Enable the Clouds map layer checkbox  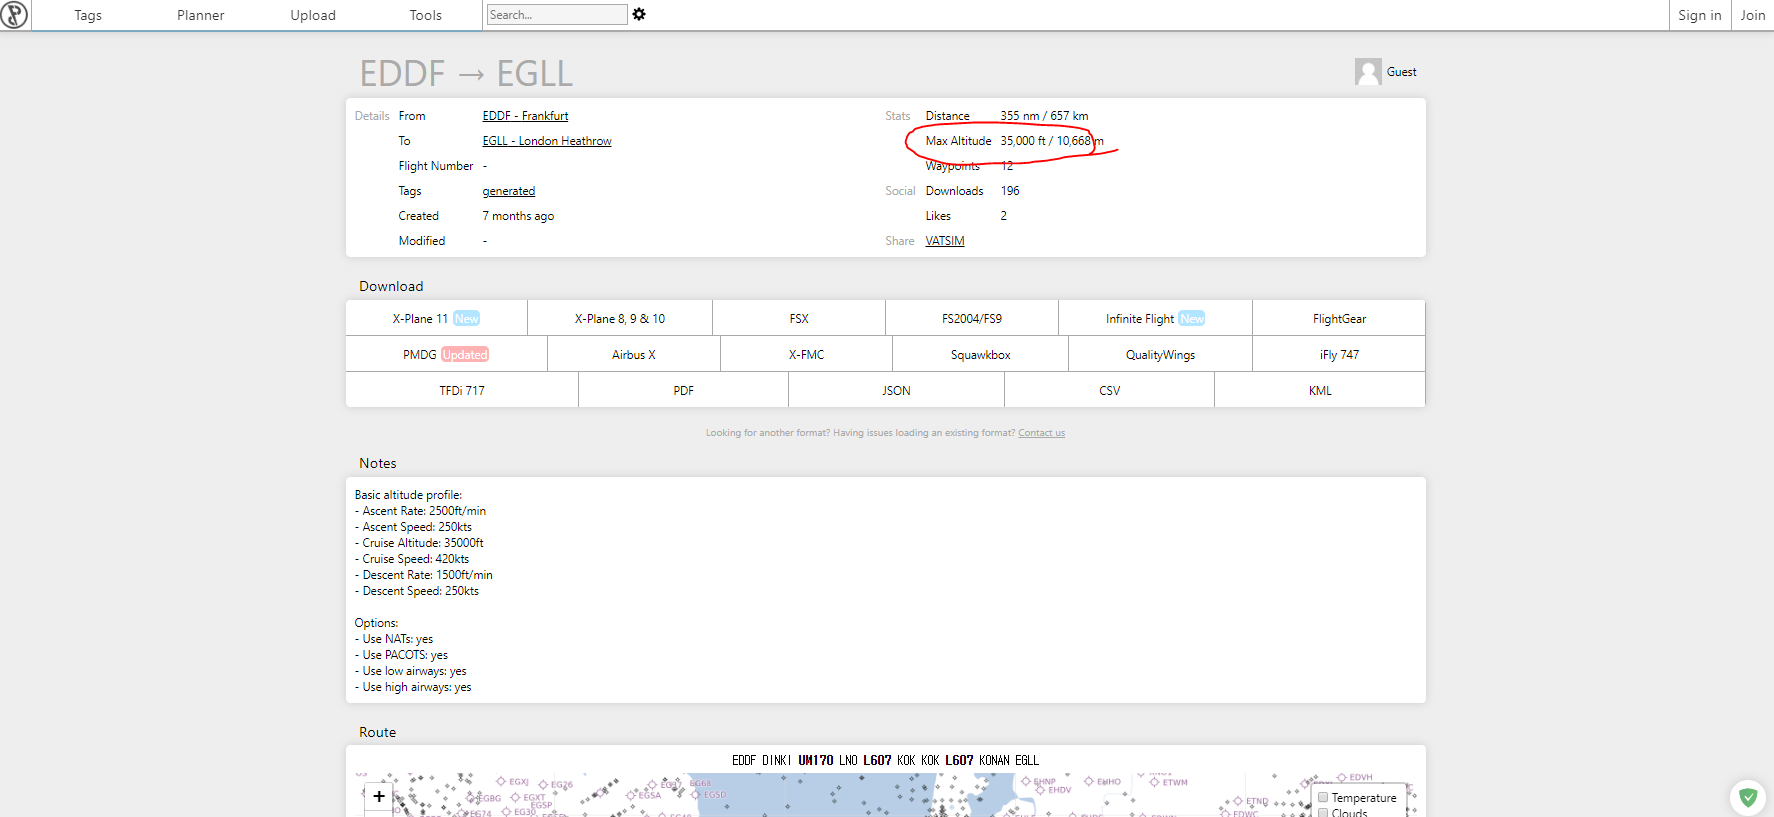coord(1323,812)
